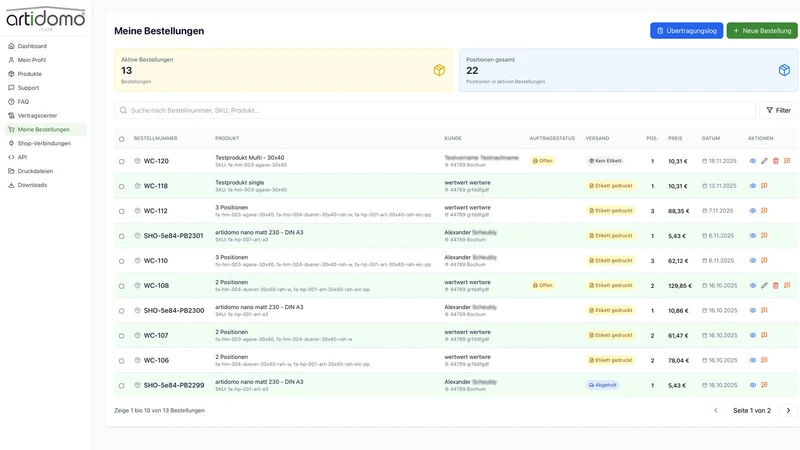Toggle the select-all orders checkbox in header
The height and width of the screenshot is (450, 800).
121,139
